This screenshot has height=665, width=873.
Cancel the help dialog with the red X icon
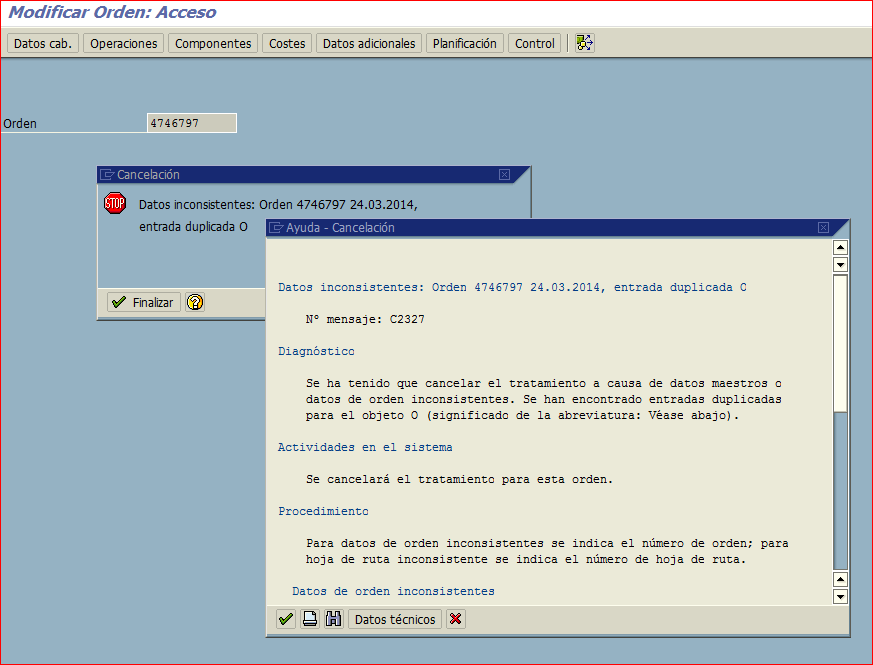click(x=455, y=619)
